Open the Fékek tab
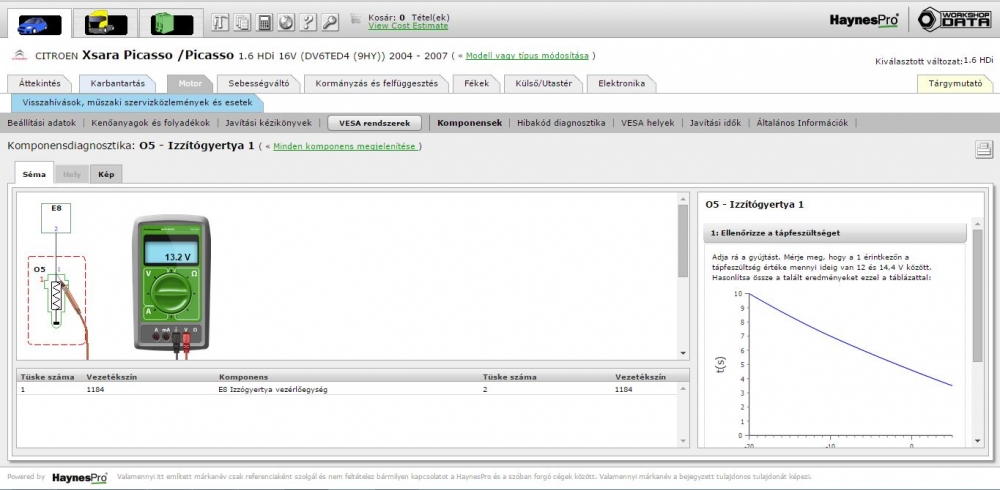This screenshot has height=490, width=1000. point(476,84)
